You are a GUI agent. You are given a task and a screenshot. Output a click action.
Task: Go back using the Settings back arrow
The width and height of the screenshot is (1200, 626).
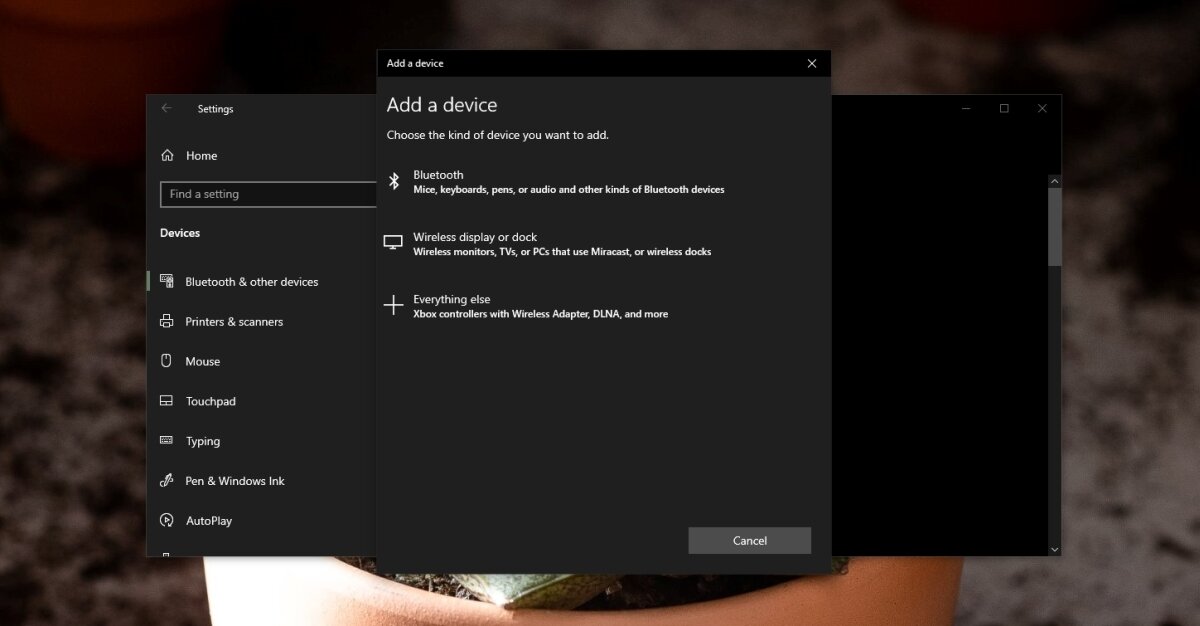point(166,109)
